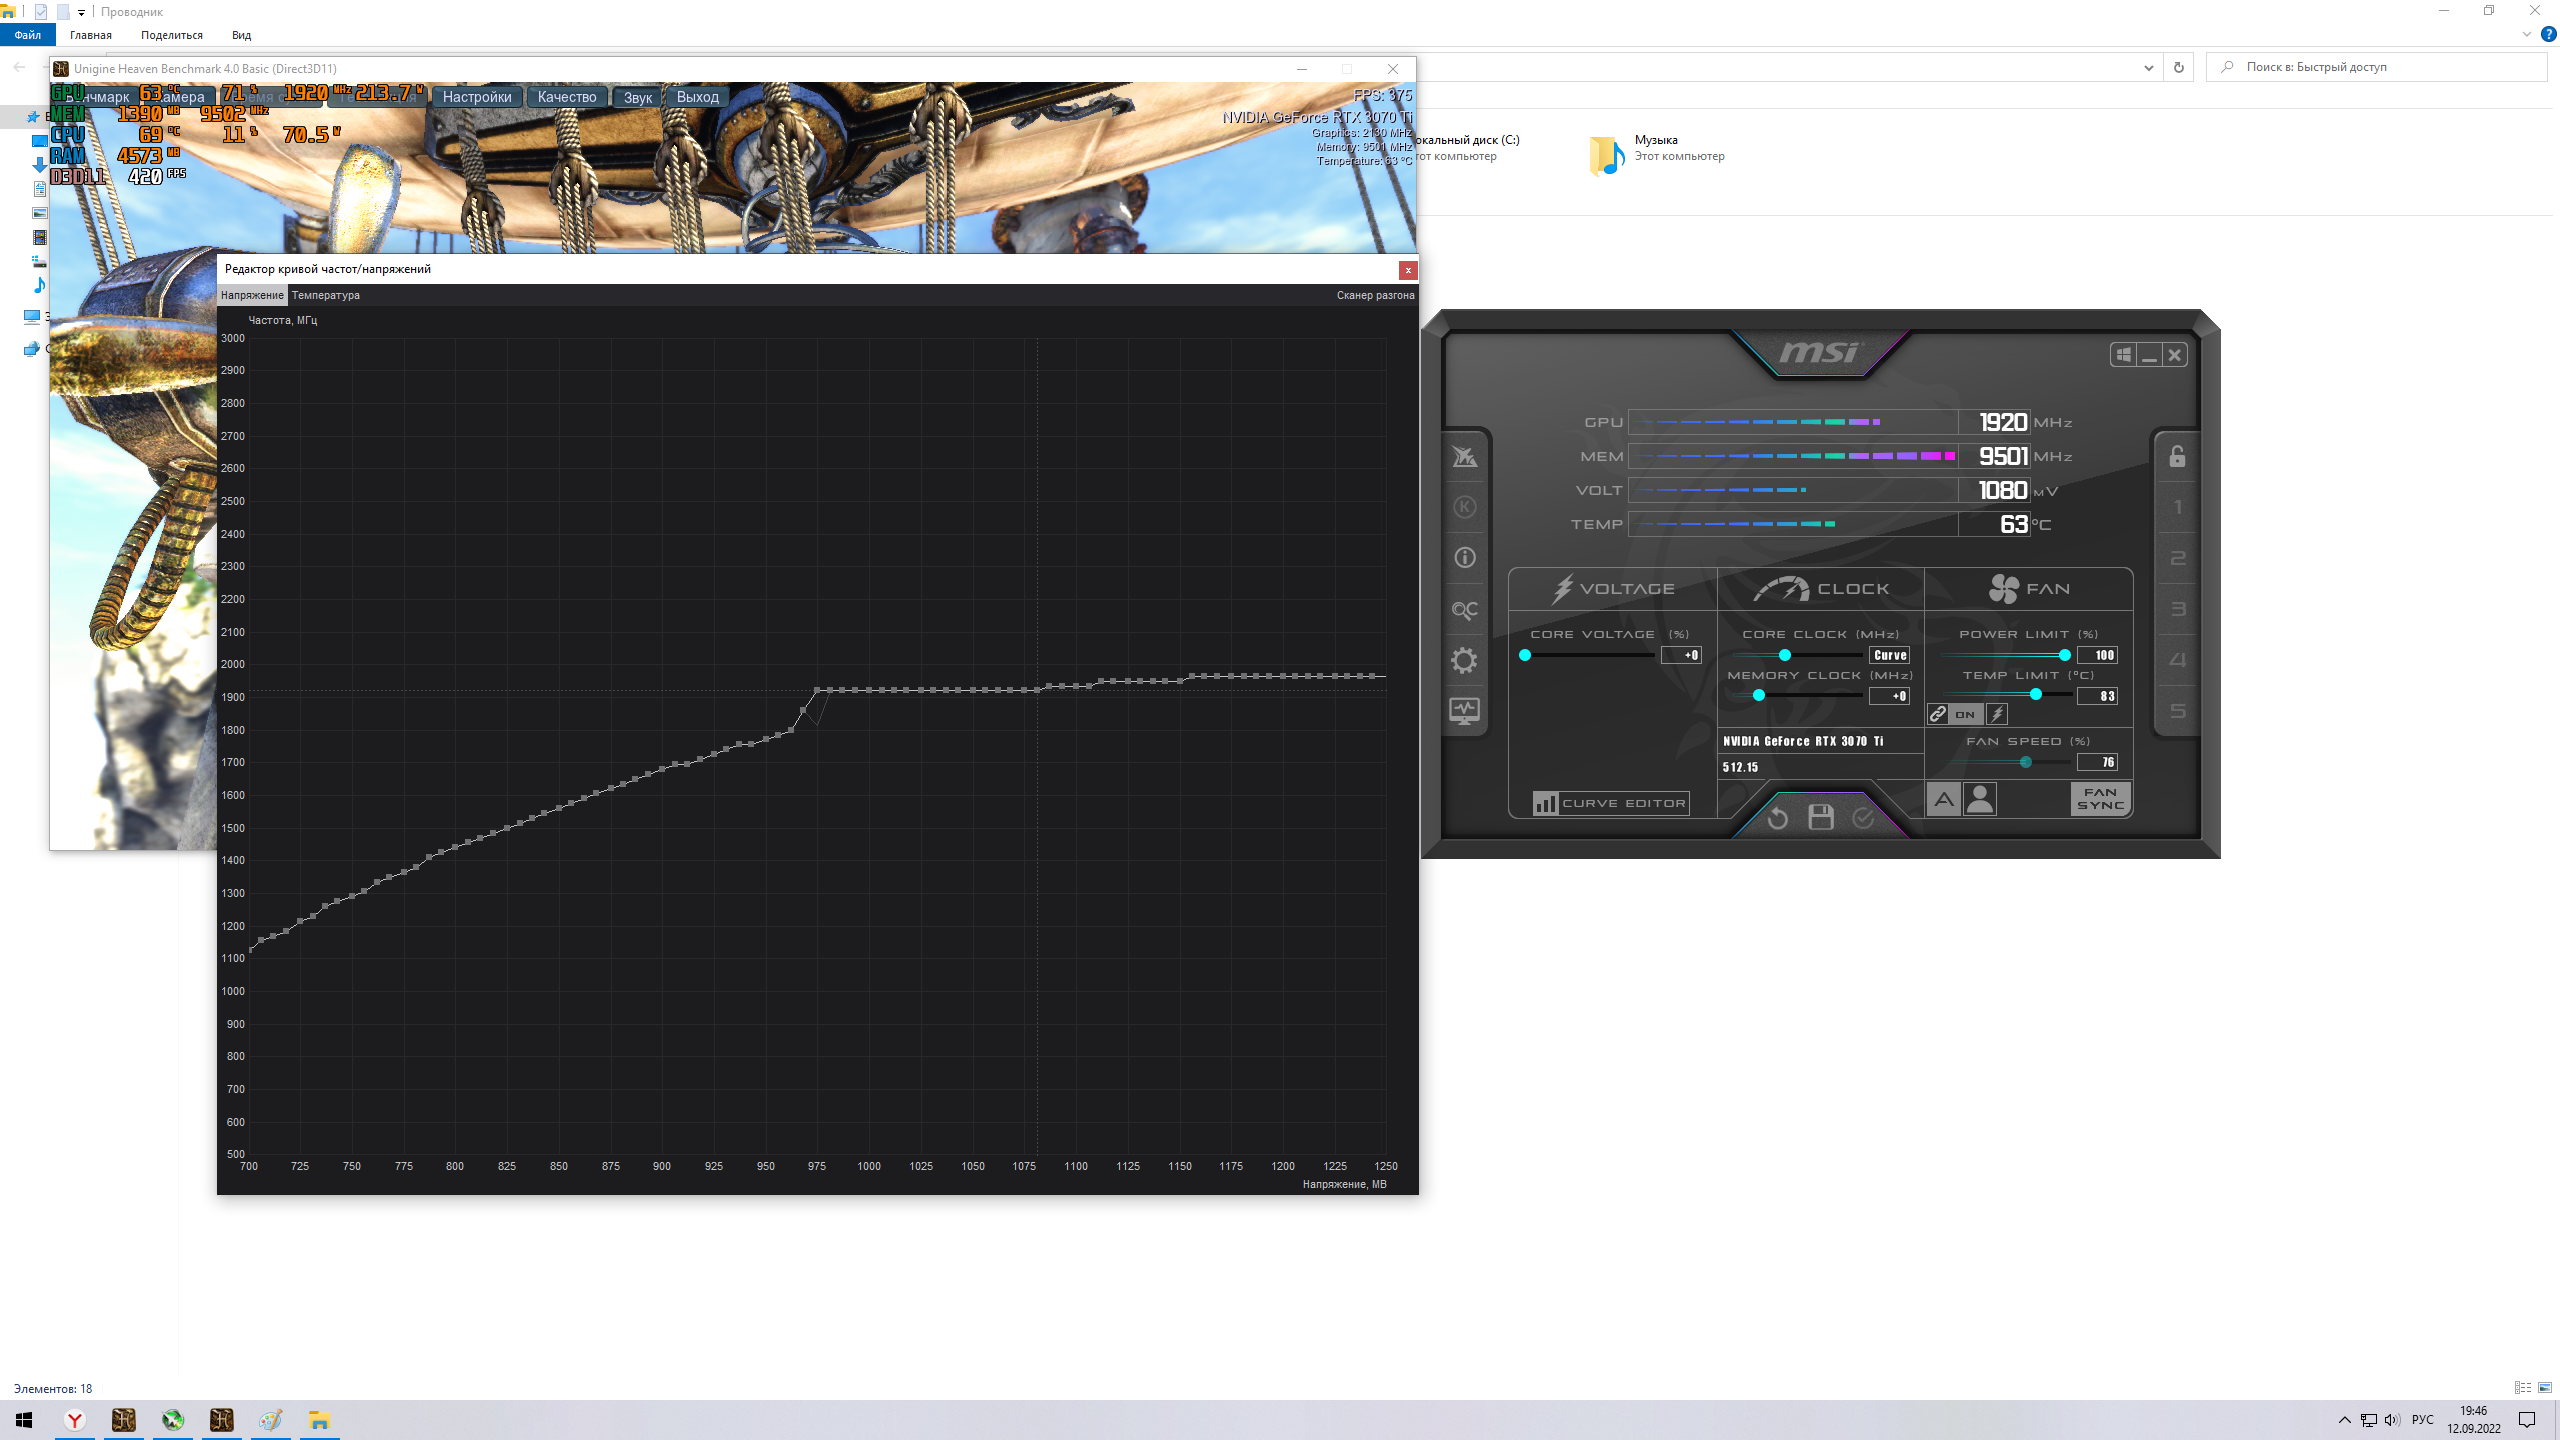
Task: Expand the Explorer ribbon chevron
Action: coord(2527,35)
